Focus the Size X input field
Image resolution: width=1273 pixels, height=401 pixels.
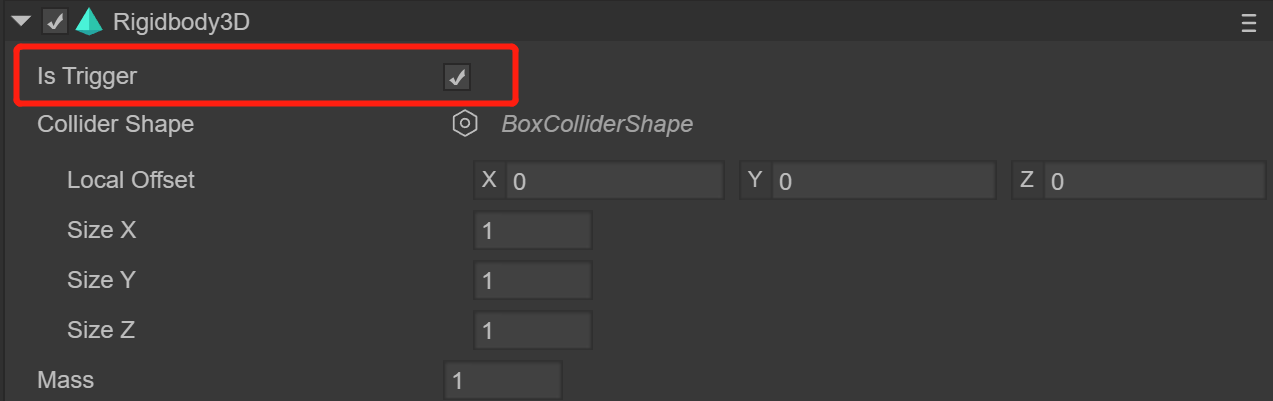[533, 230]
